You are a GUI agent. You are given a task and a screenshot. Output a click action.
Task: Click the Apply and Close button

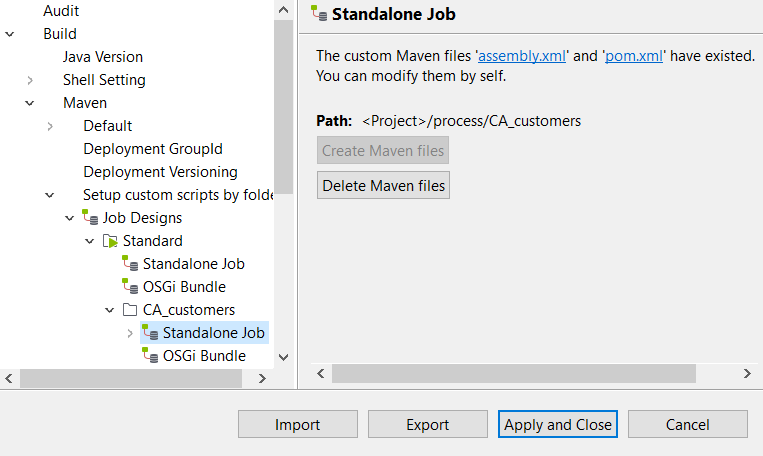coord(557,425)
